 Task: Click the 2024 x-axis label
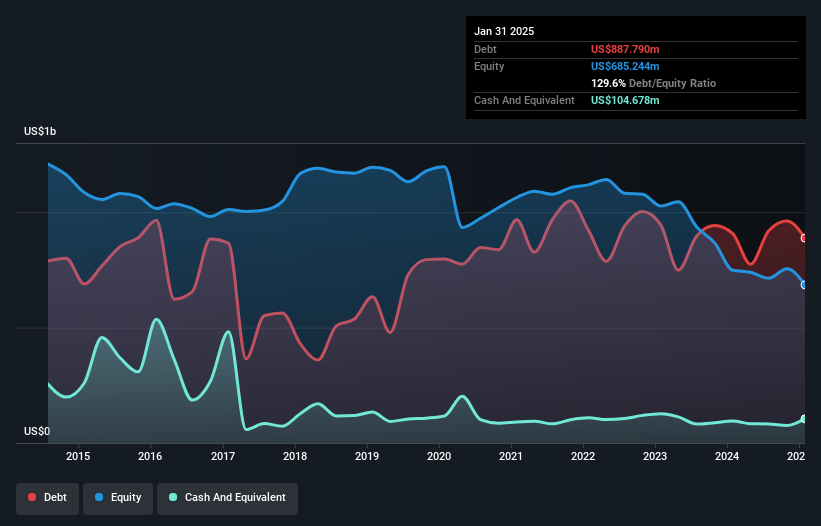(x=727, y=456)
